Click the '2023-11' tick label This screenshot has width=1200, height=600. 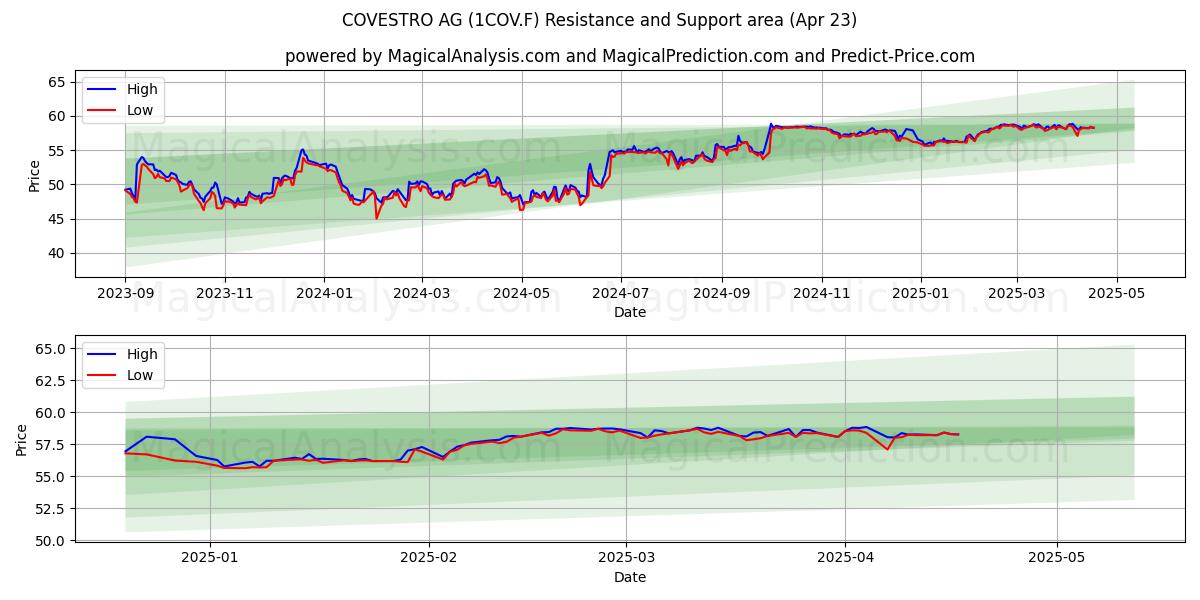[224, 294]
